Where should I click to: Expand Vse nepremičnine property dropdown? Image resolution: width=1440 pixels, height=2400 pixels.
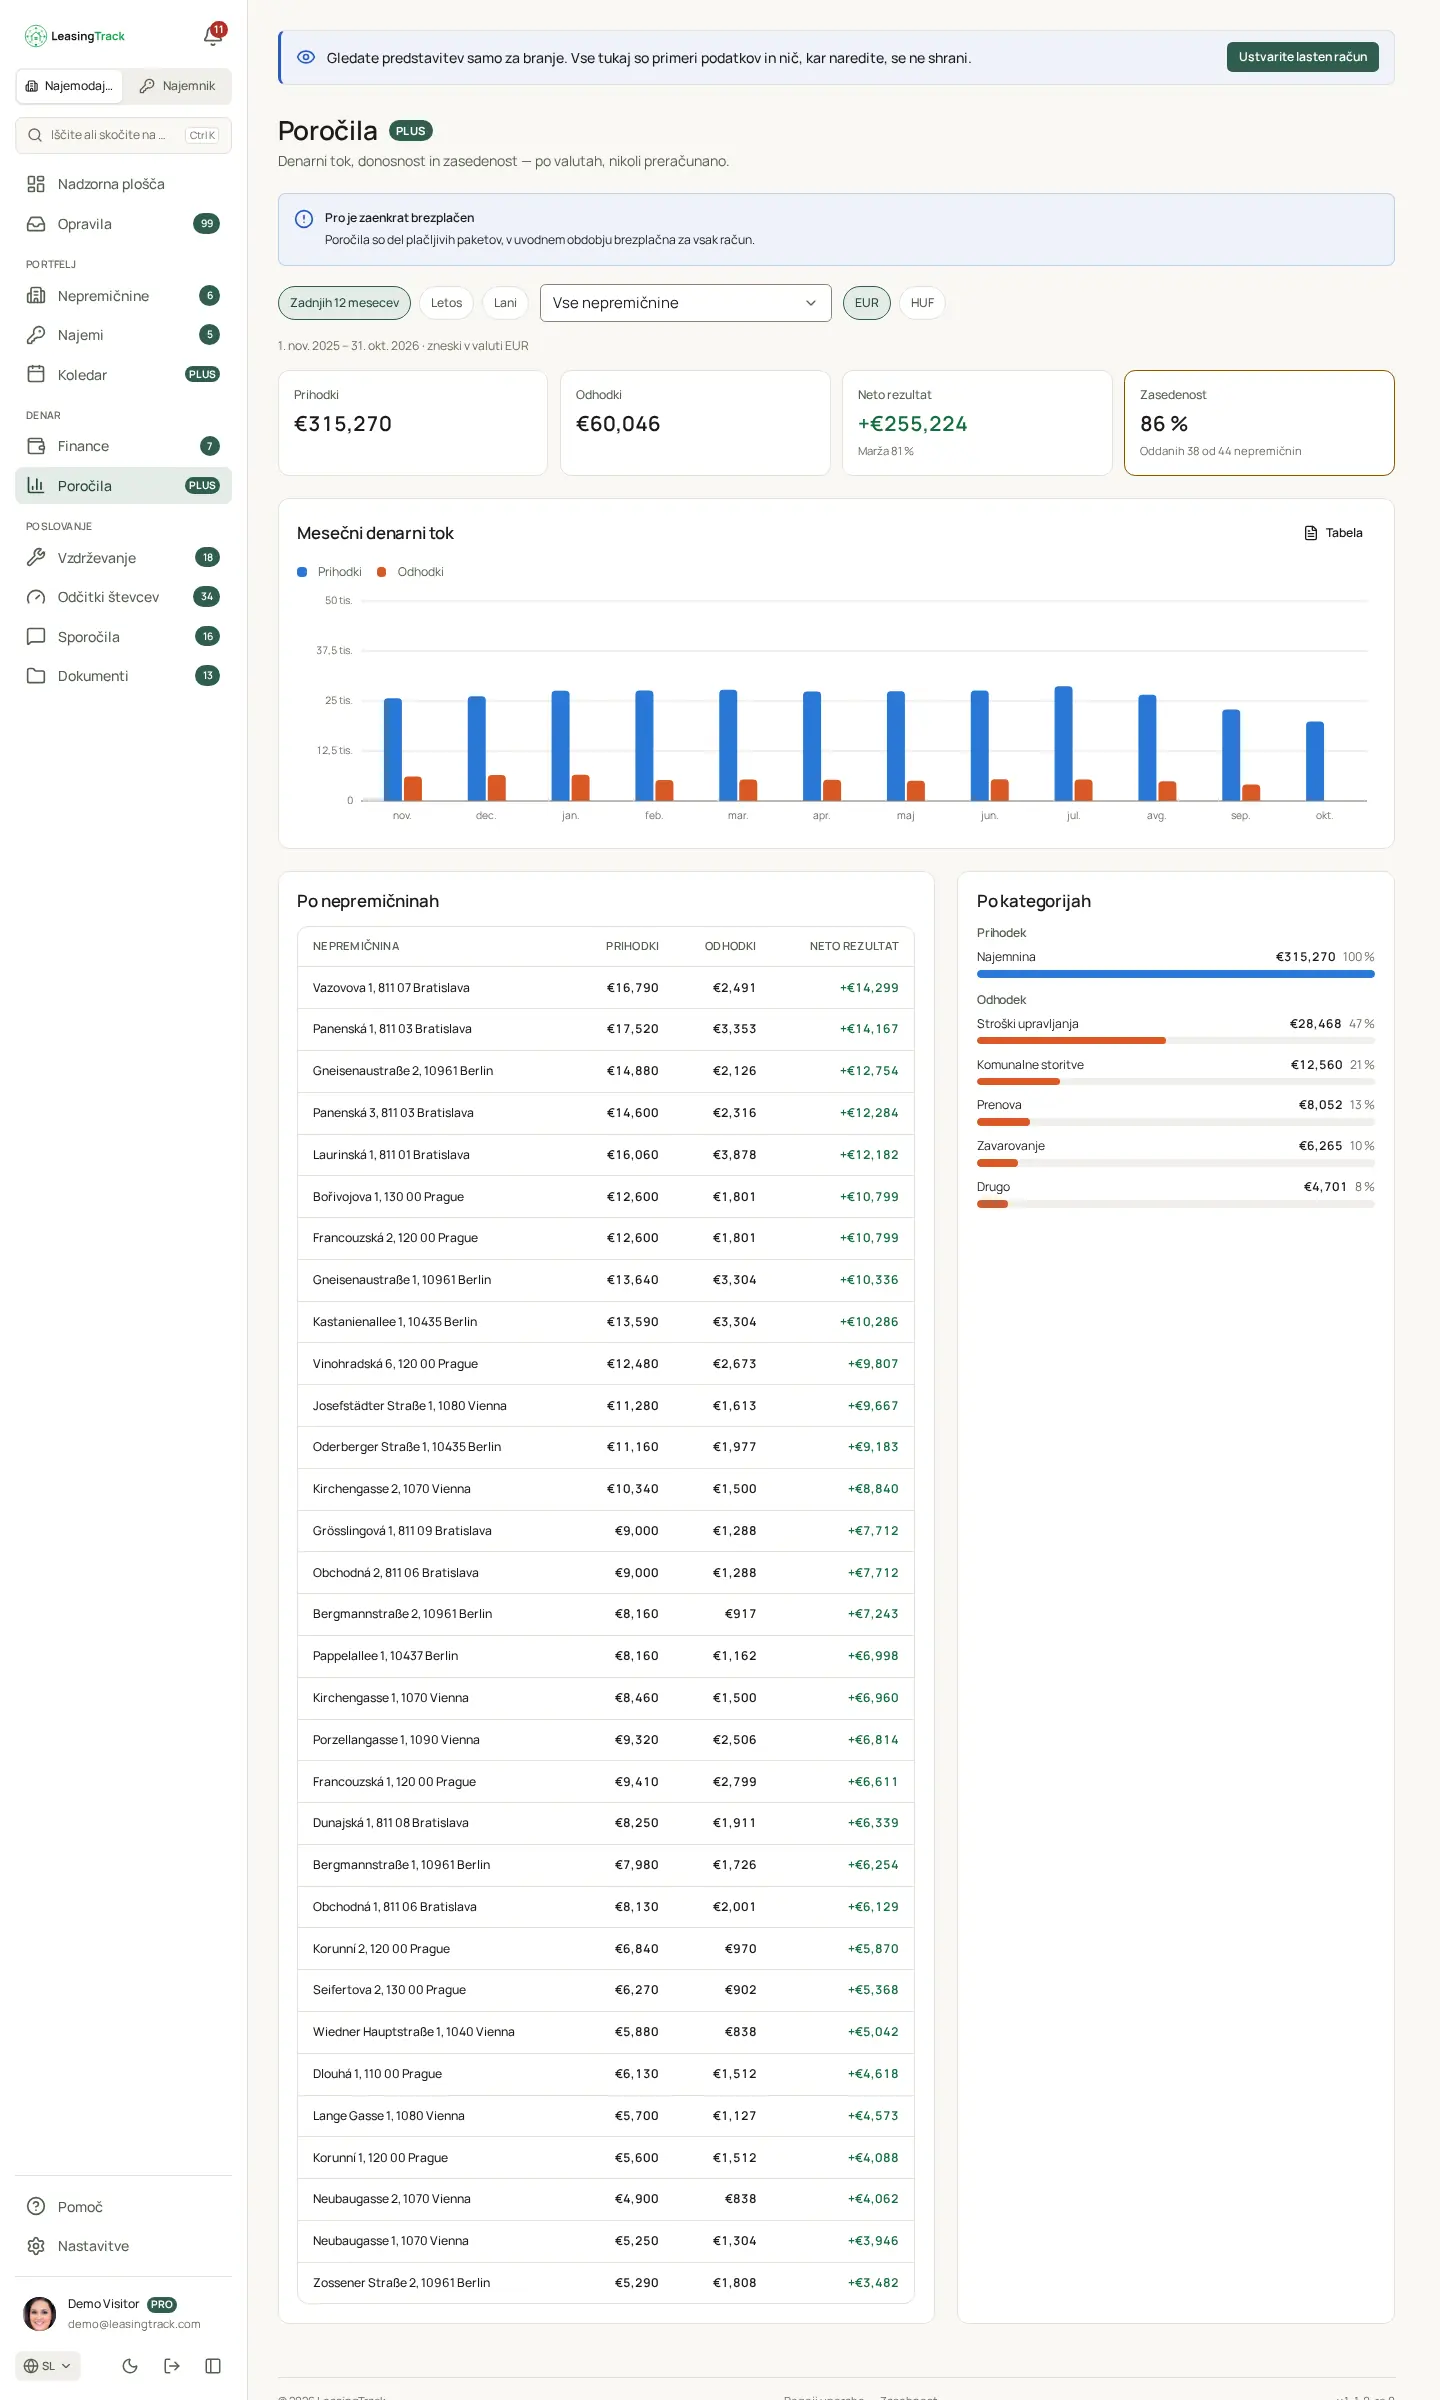point(685,303)
